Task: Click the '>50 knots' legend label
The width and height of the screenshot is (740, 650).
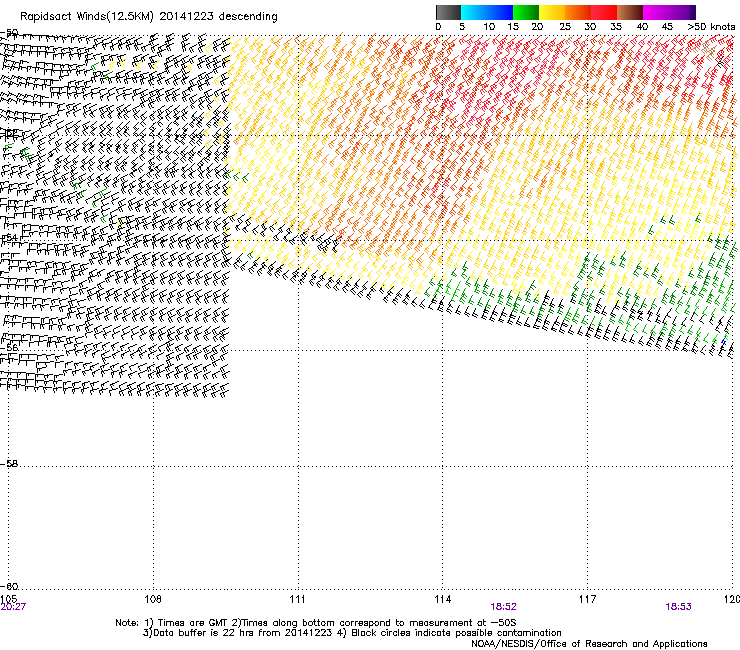Action: tap(711, 27)
